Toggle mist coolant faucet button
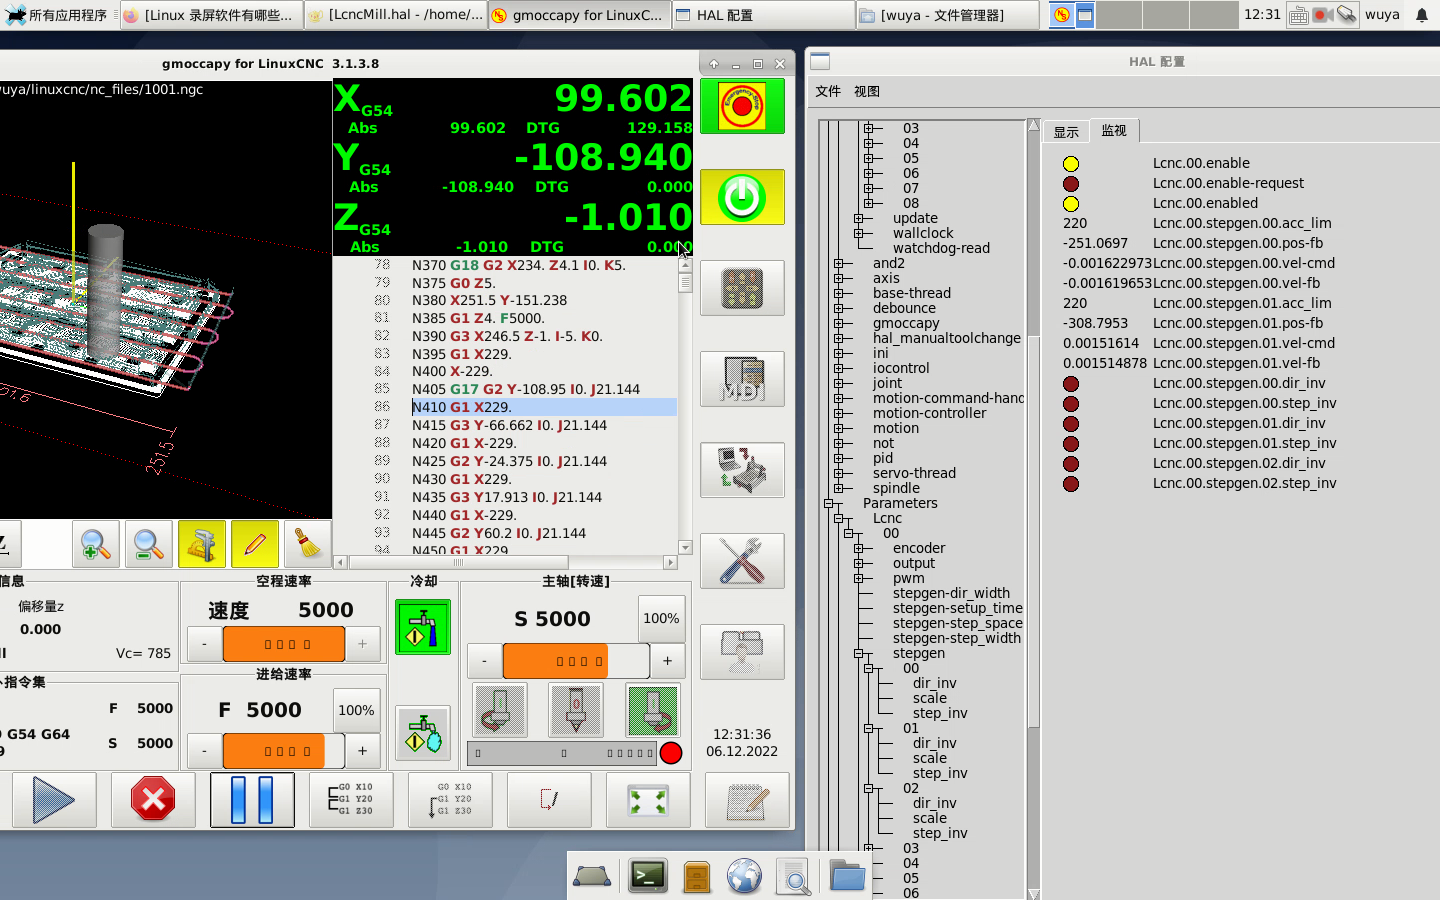The height and width of the screenshot is (900, 1440). 423,733
